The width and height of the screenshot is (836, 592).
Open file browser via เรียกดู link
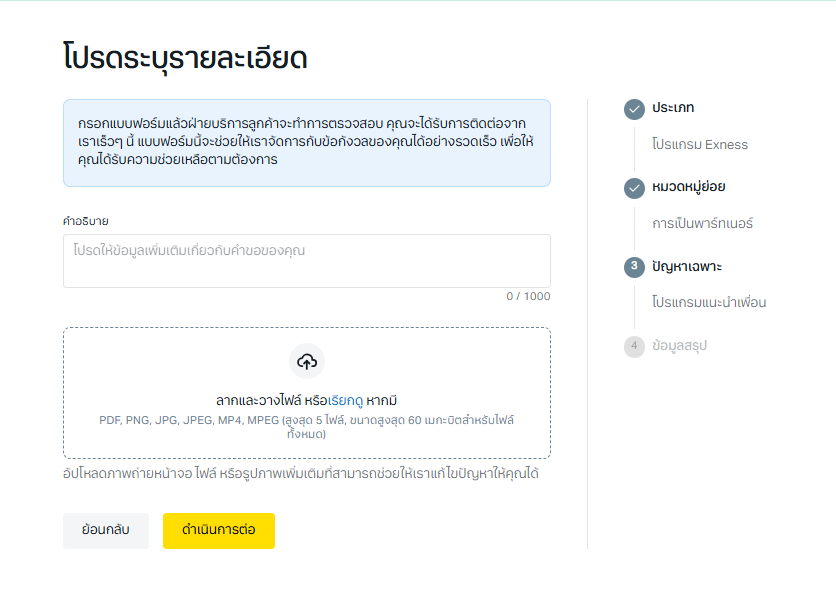[345, 400]
